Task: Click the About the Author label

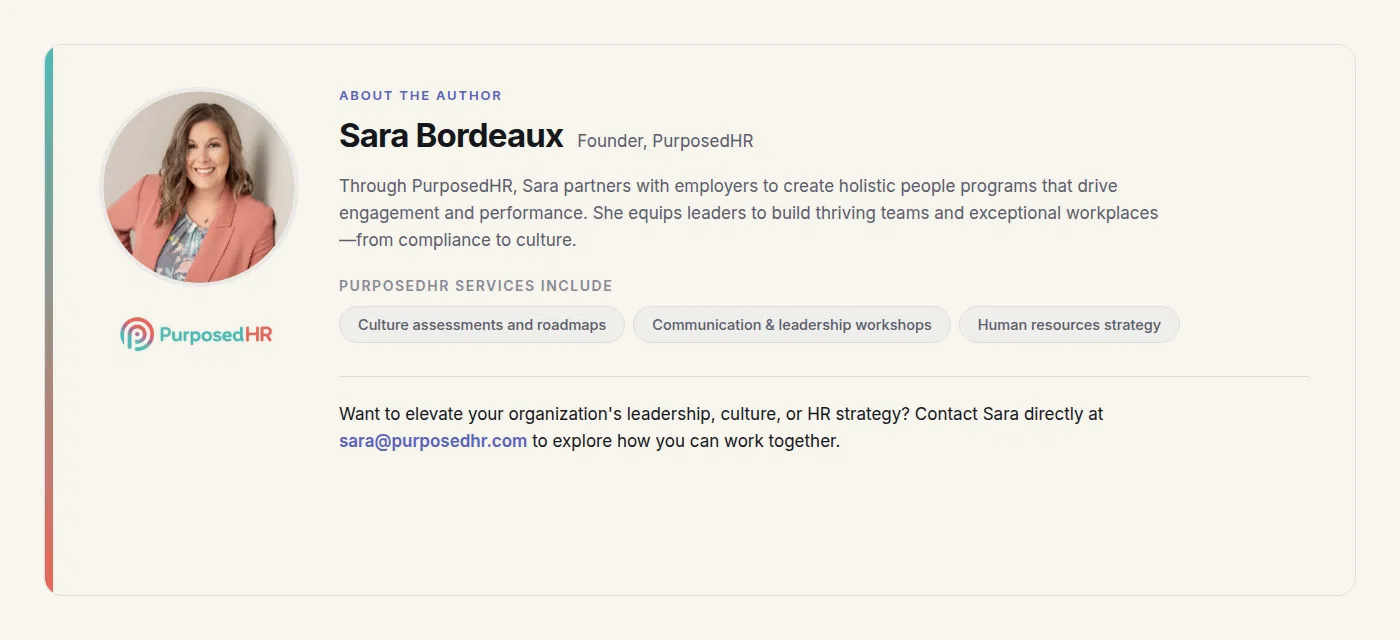Action: tap(420, 96)
